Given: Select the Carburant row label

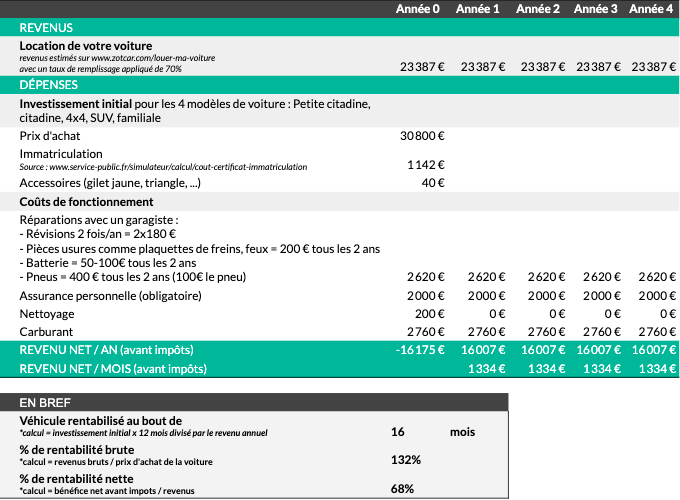Looking at the screenshot, I should (46, 331).
